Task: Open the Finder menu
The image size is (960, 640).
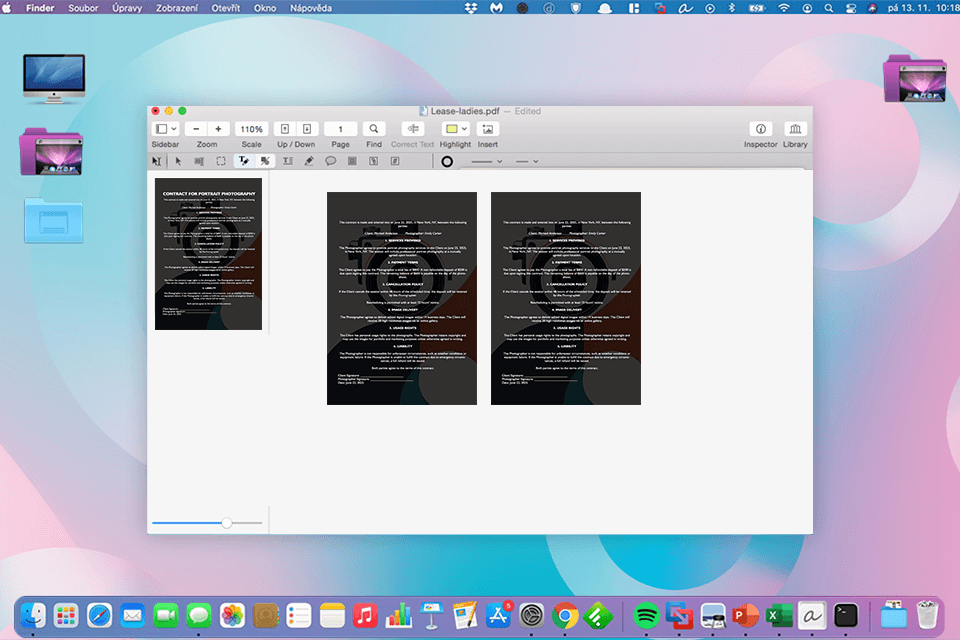Action: click(40, 8)
